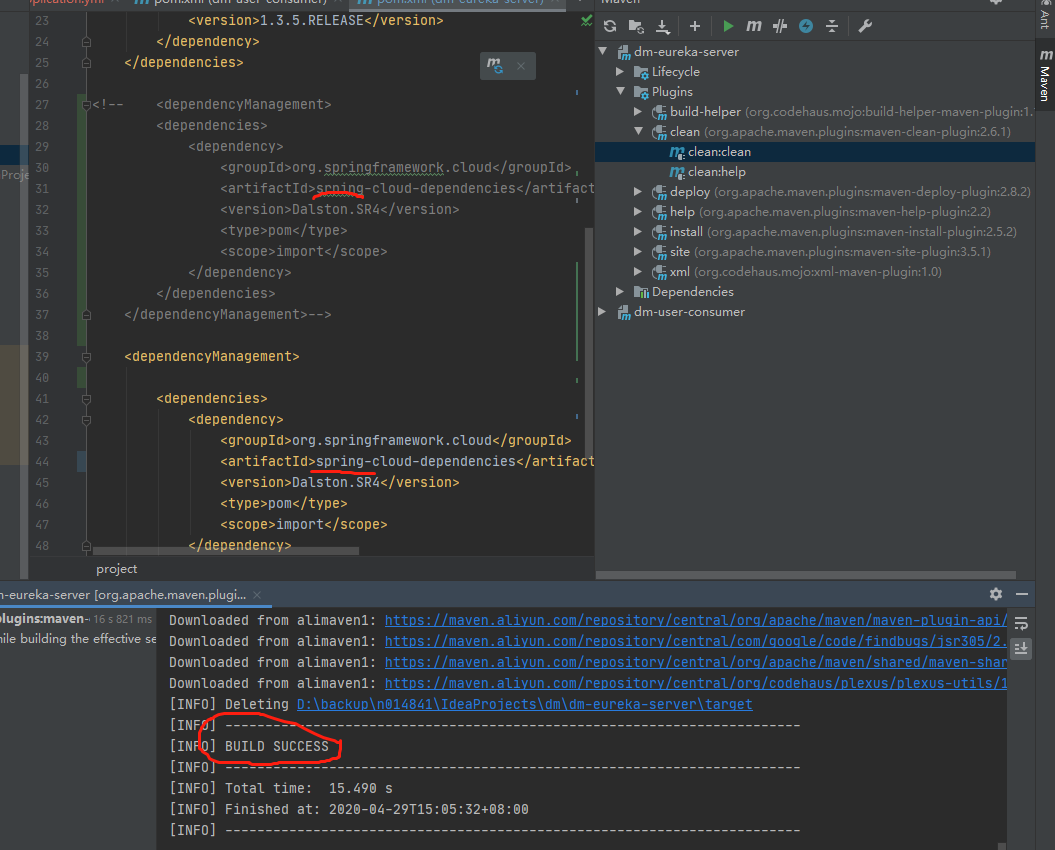The height and width of the screenshot is (850, 1055).
Task: Expand the Dependencies node
Action: pos(620,291)
